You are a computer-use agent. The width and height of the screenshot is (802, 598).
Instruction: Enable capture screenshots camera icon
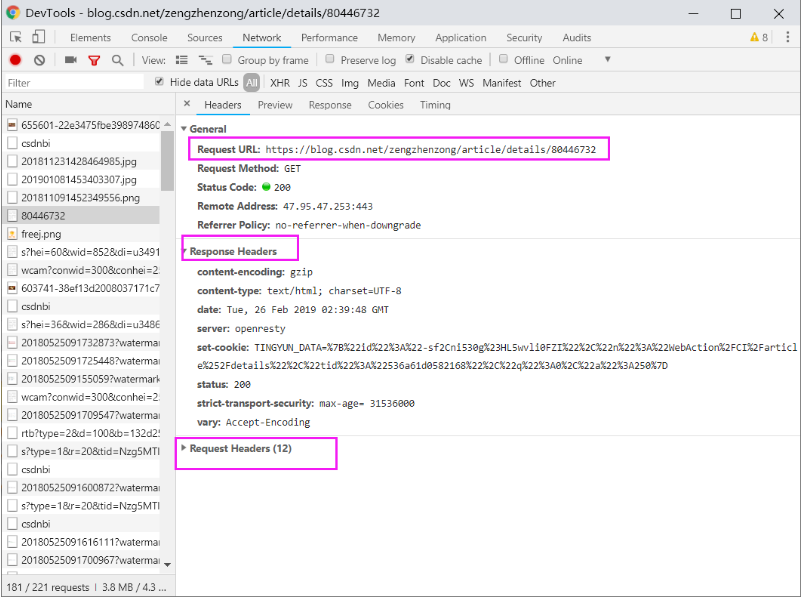point(69,60)
